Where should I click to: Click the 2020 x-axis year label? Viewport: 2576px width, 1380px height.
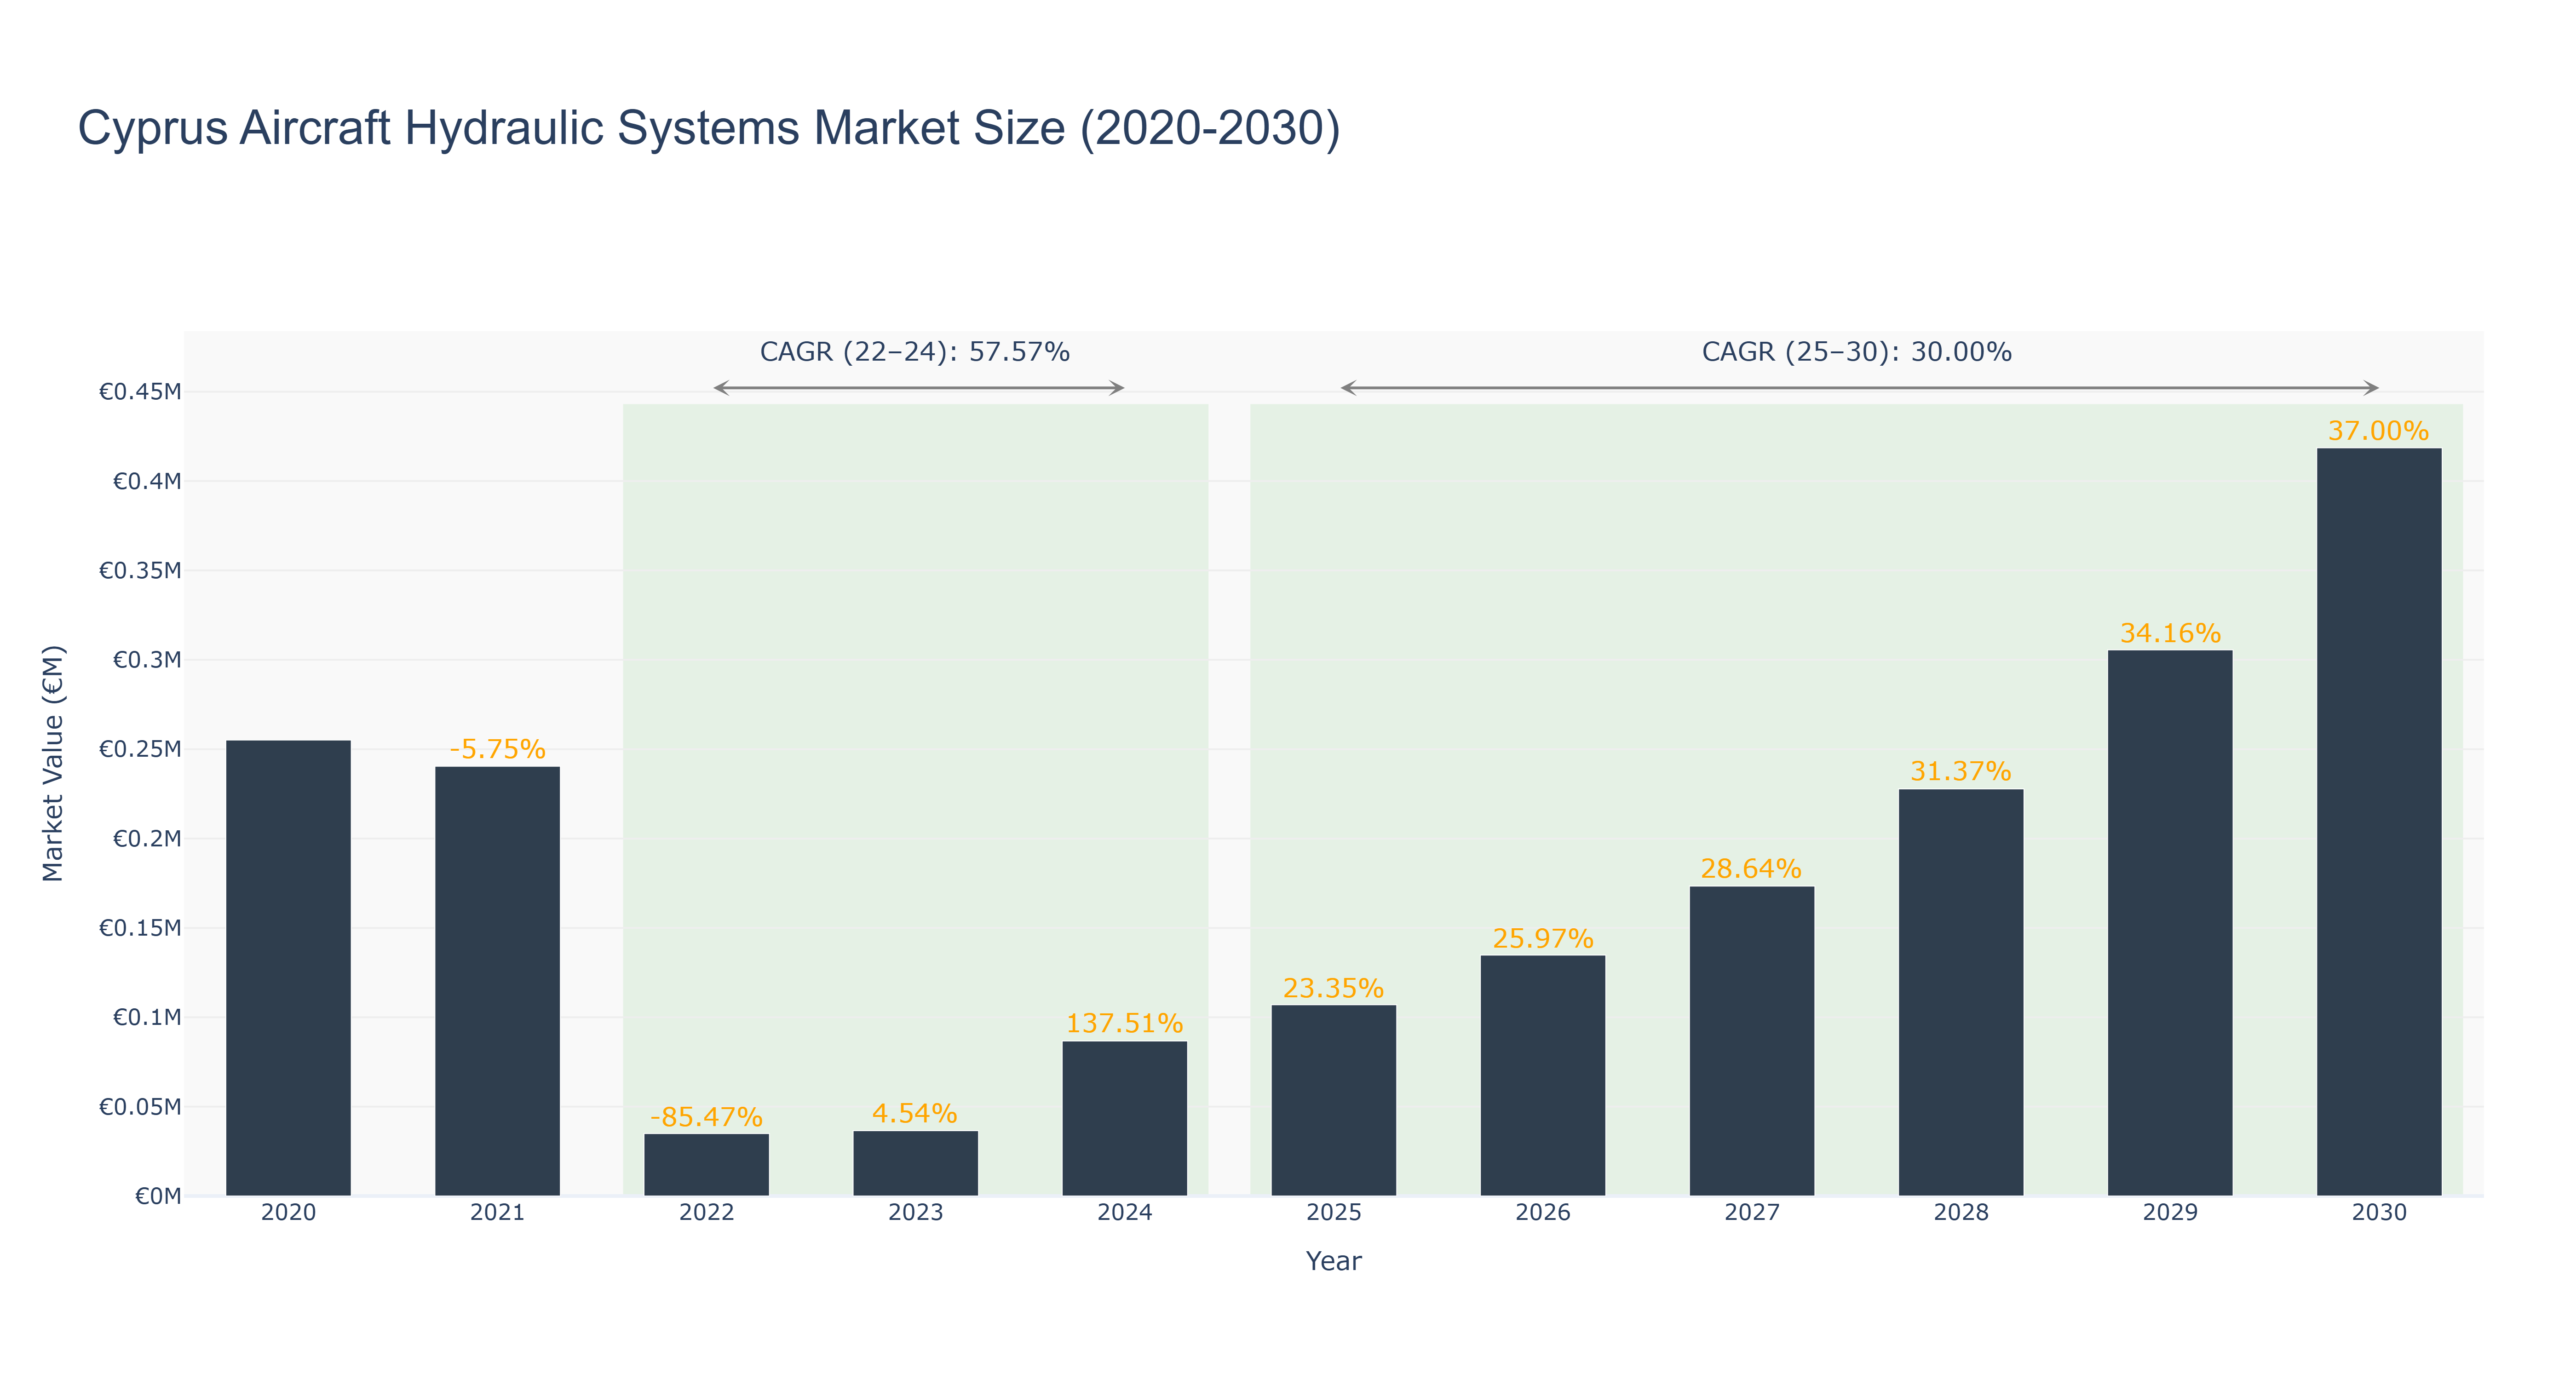(288, 1212)
